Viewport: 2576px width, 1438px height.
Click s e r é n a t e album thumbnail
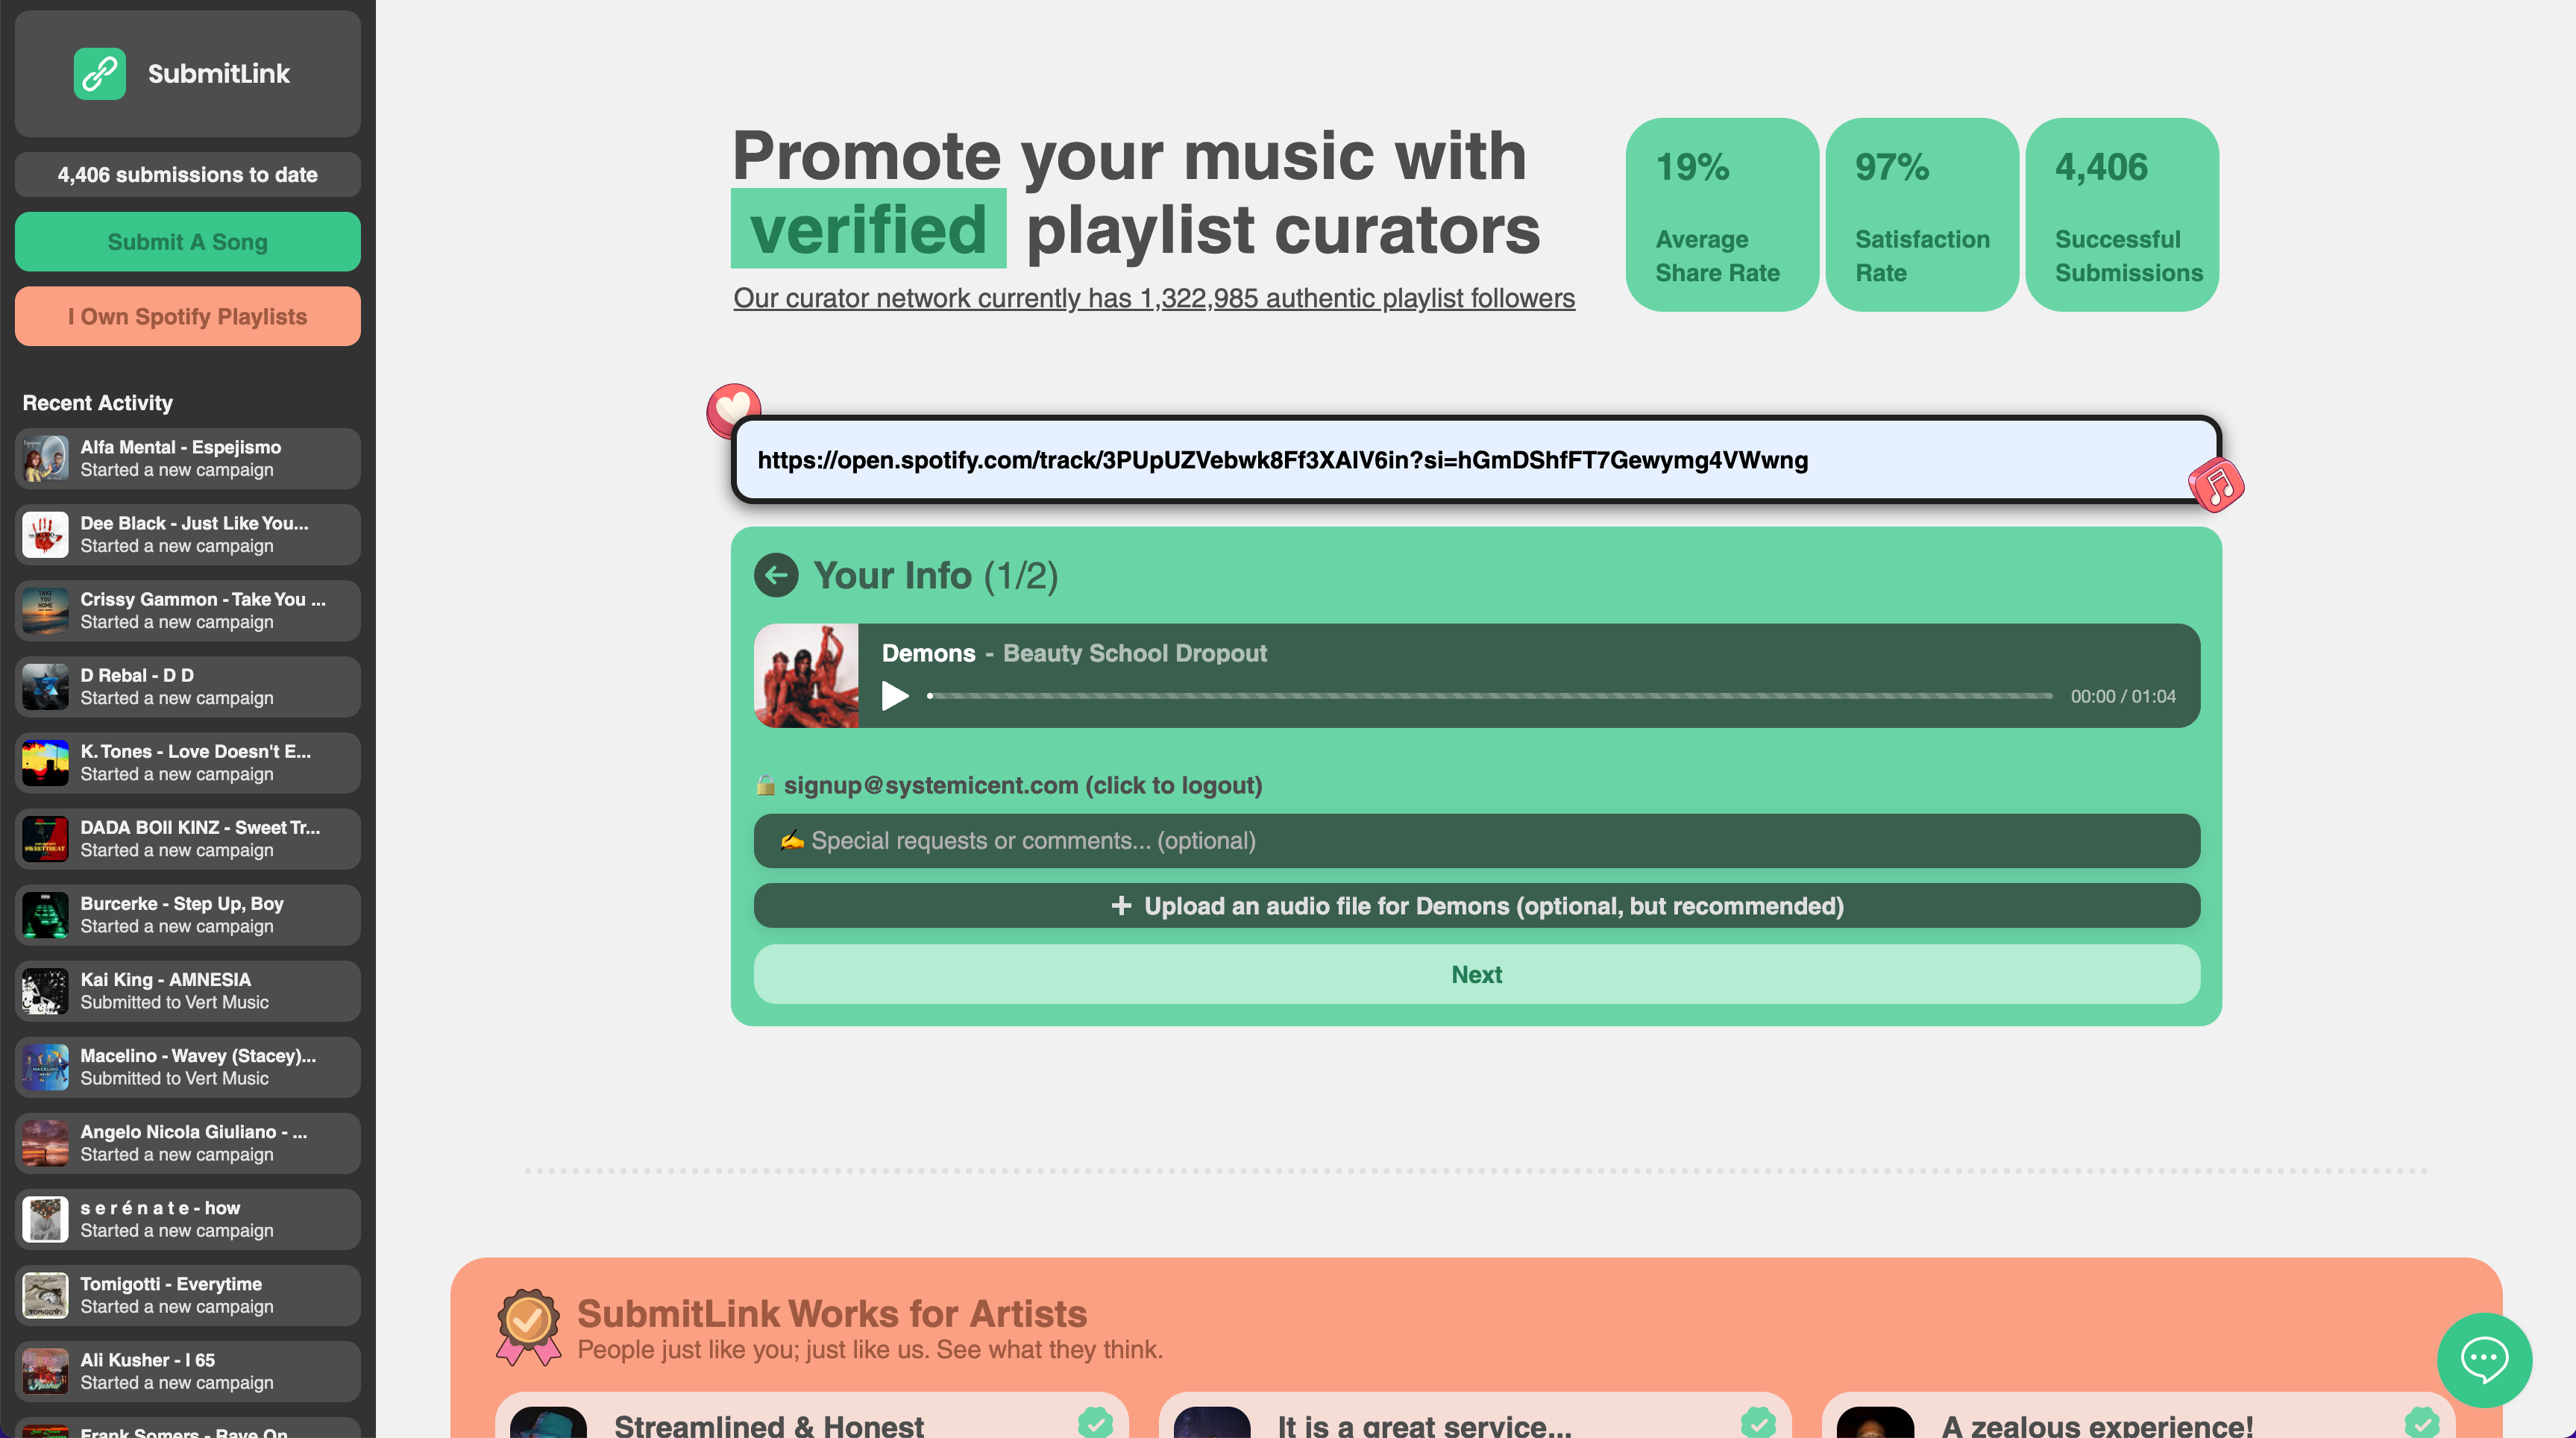click(45, 1219)
